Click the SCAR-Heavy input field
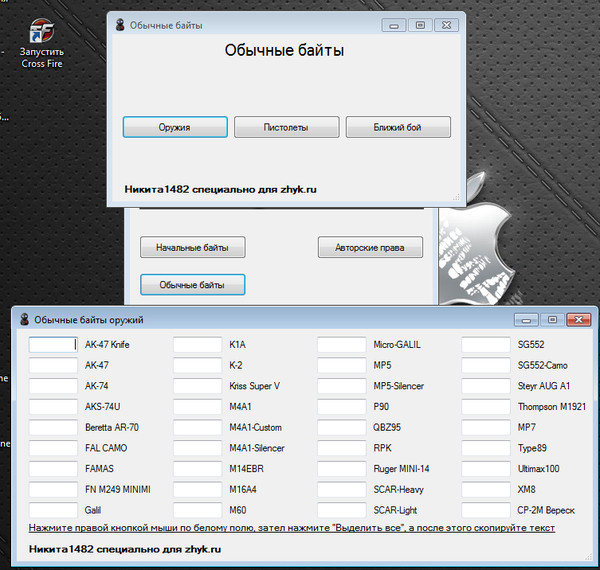600x570 pixels. point(341,491)
